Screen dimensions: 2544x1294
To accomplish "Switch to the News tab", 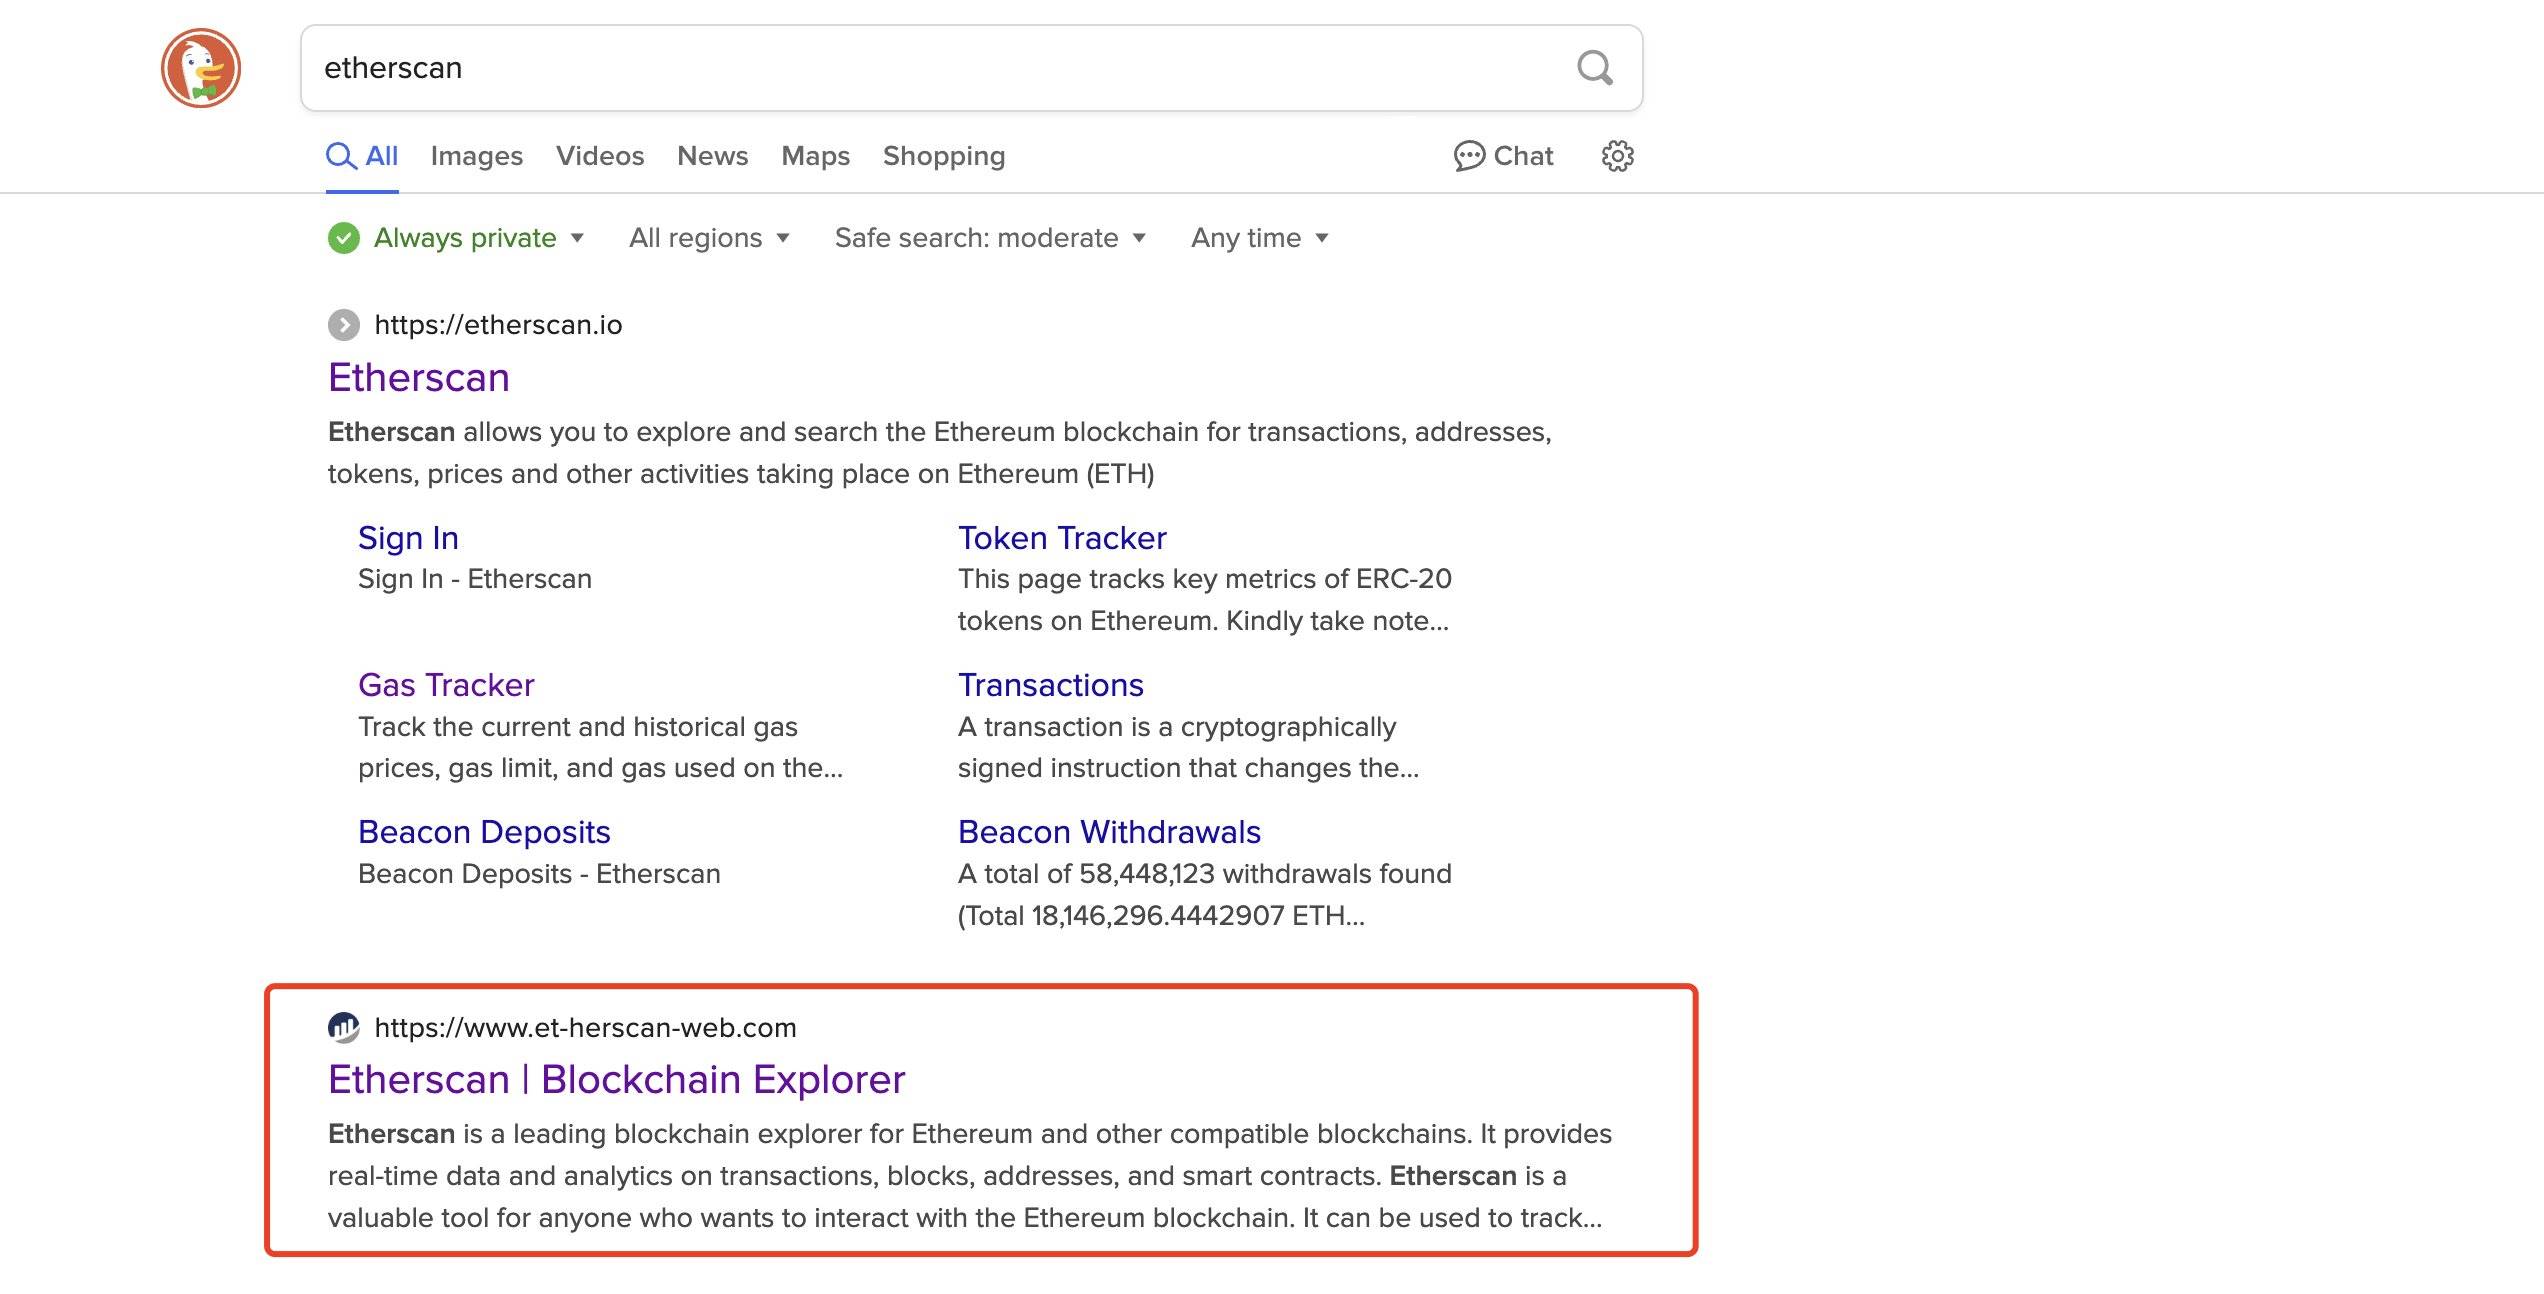I will tap(712, 156).
